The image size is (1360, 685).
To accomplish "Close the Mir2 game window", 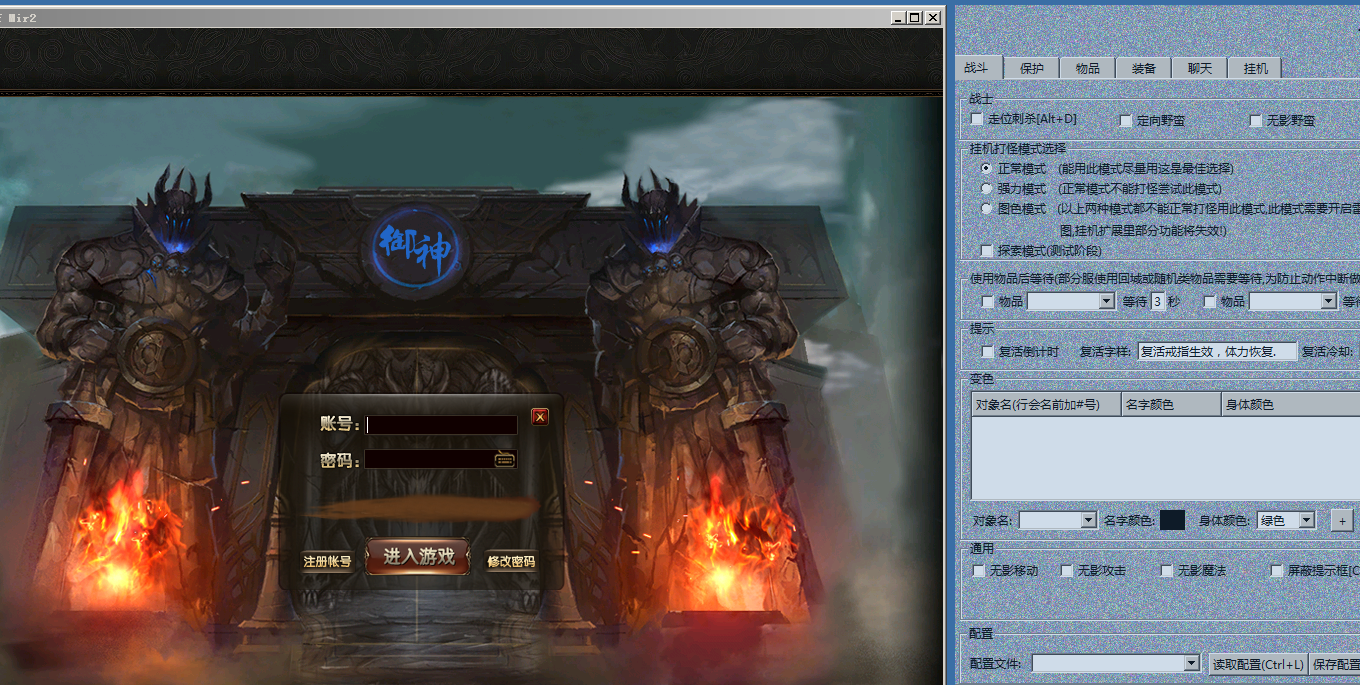I will tap(932, 17).
